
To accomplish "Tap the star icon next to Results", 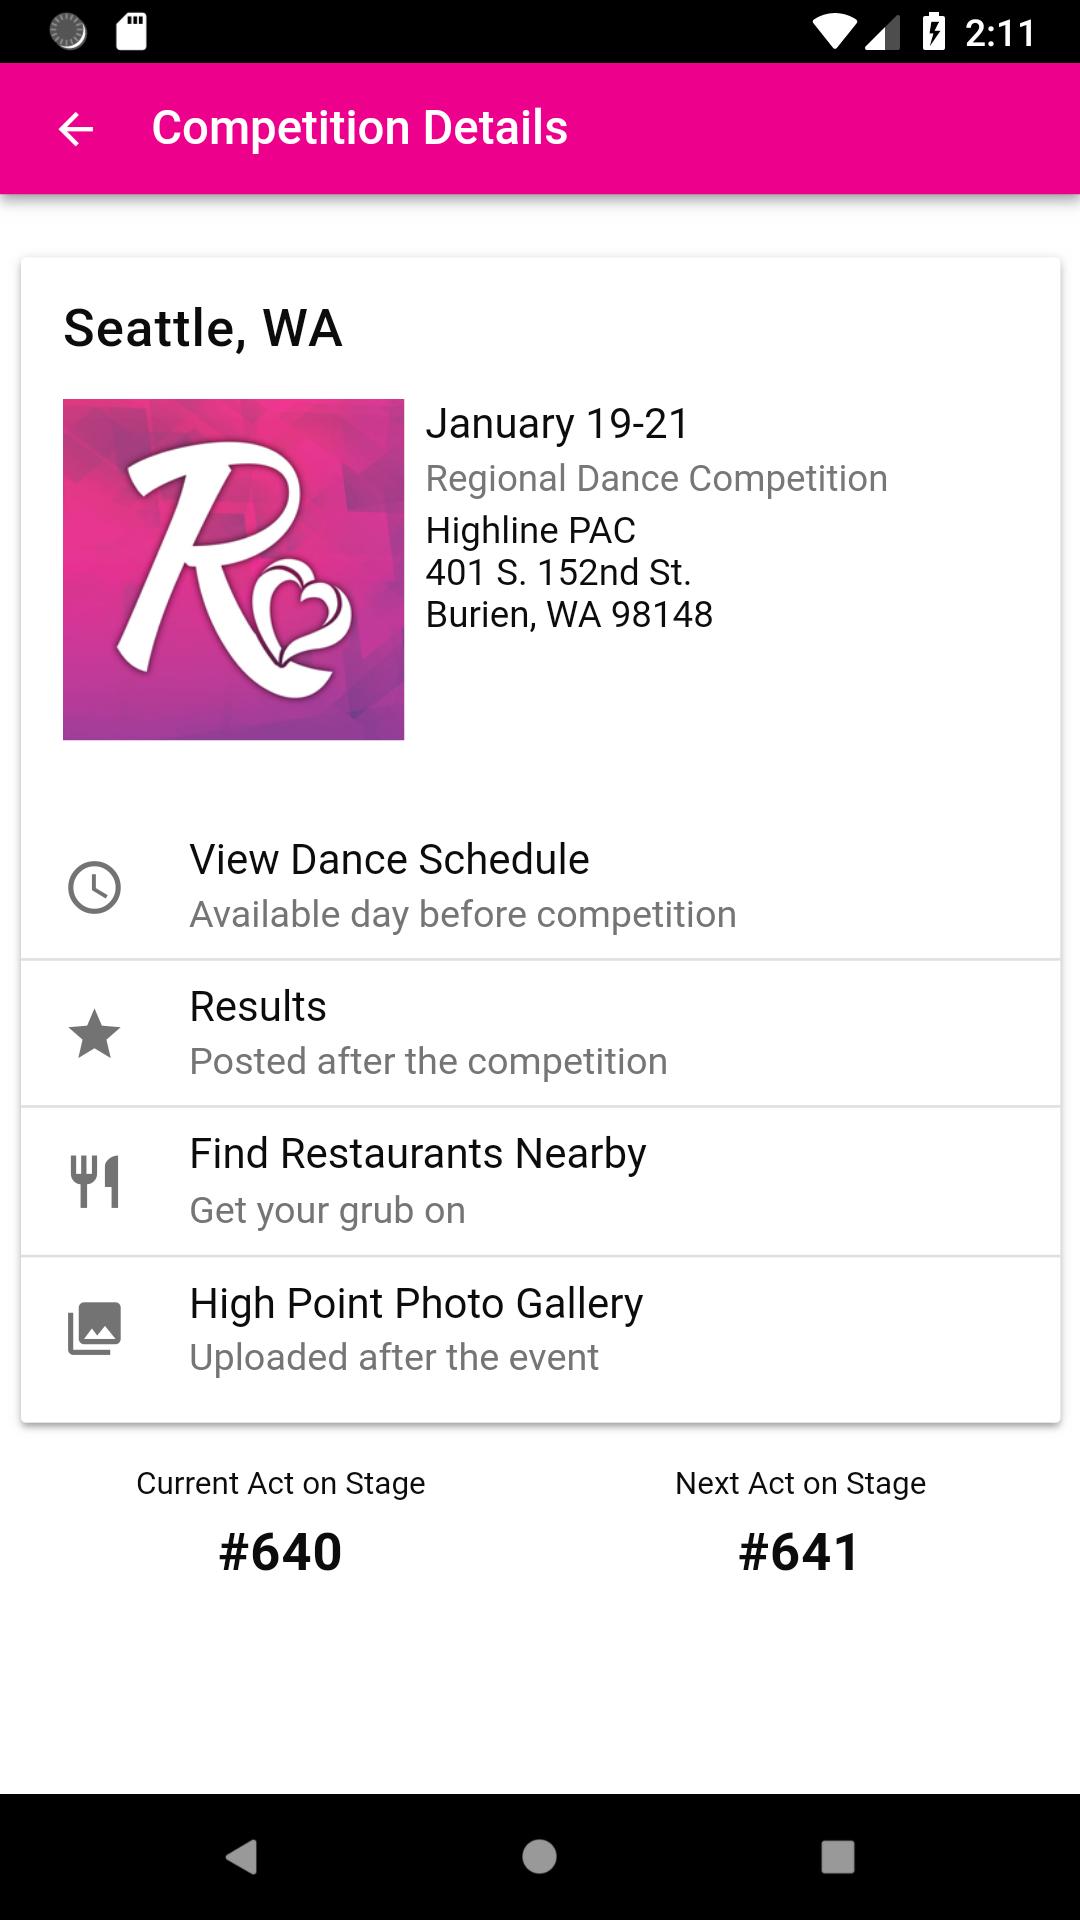I will click(94, 1034).
